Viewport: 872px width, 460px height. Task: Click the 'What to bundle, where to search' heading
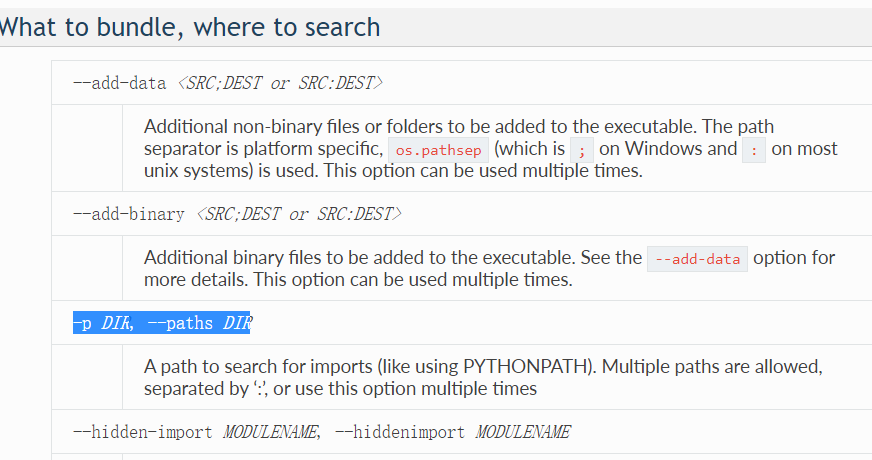tap(189, 28)
